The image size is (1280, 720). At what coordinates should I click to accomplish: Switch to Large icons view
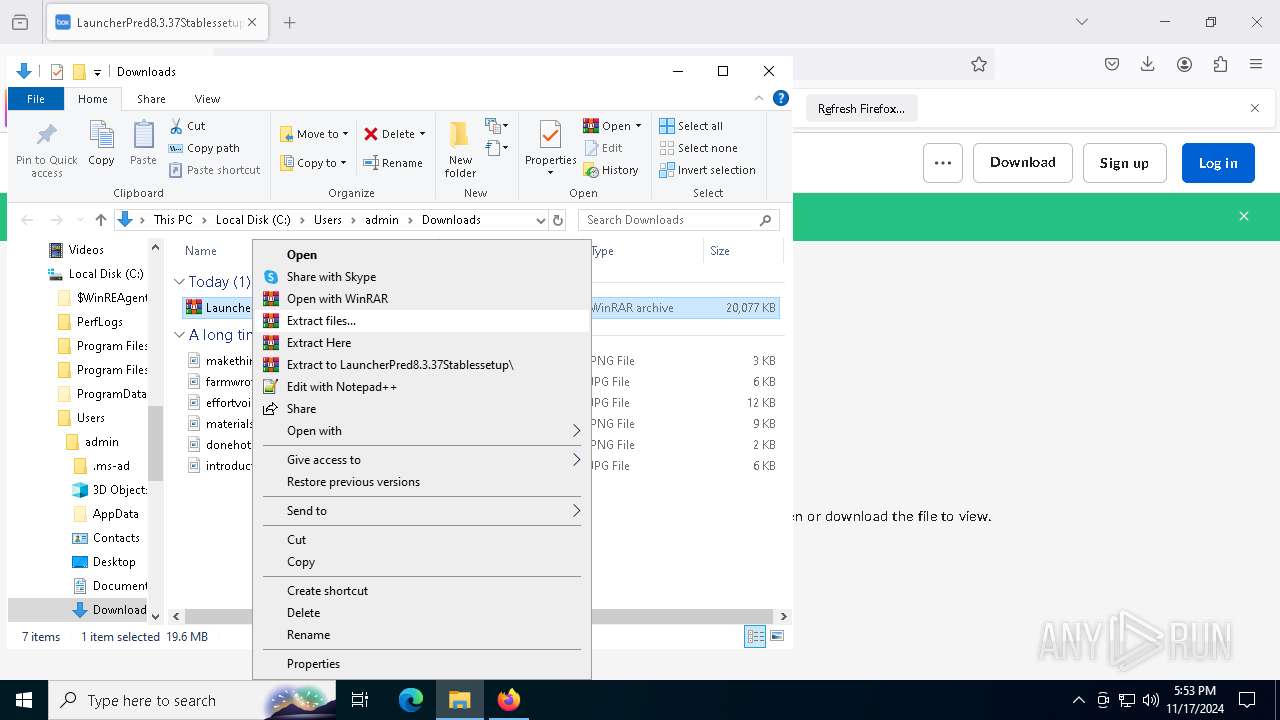777,637
